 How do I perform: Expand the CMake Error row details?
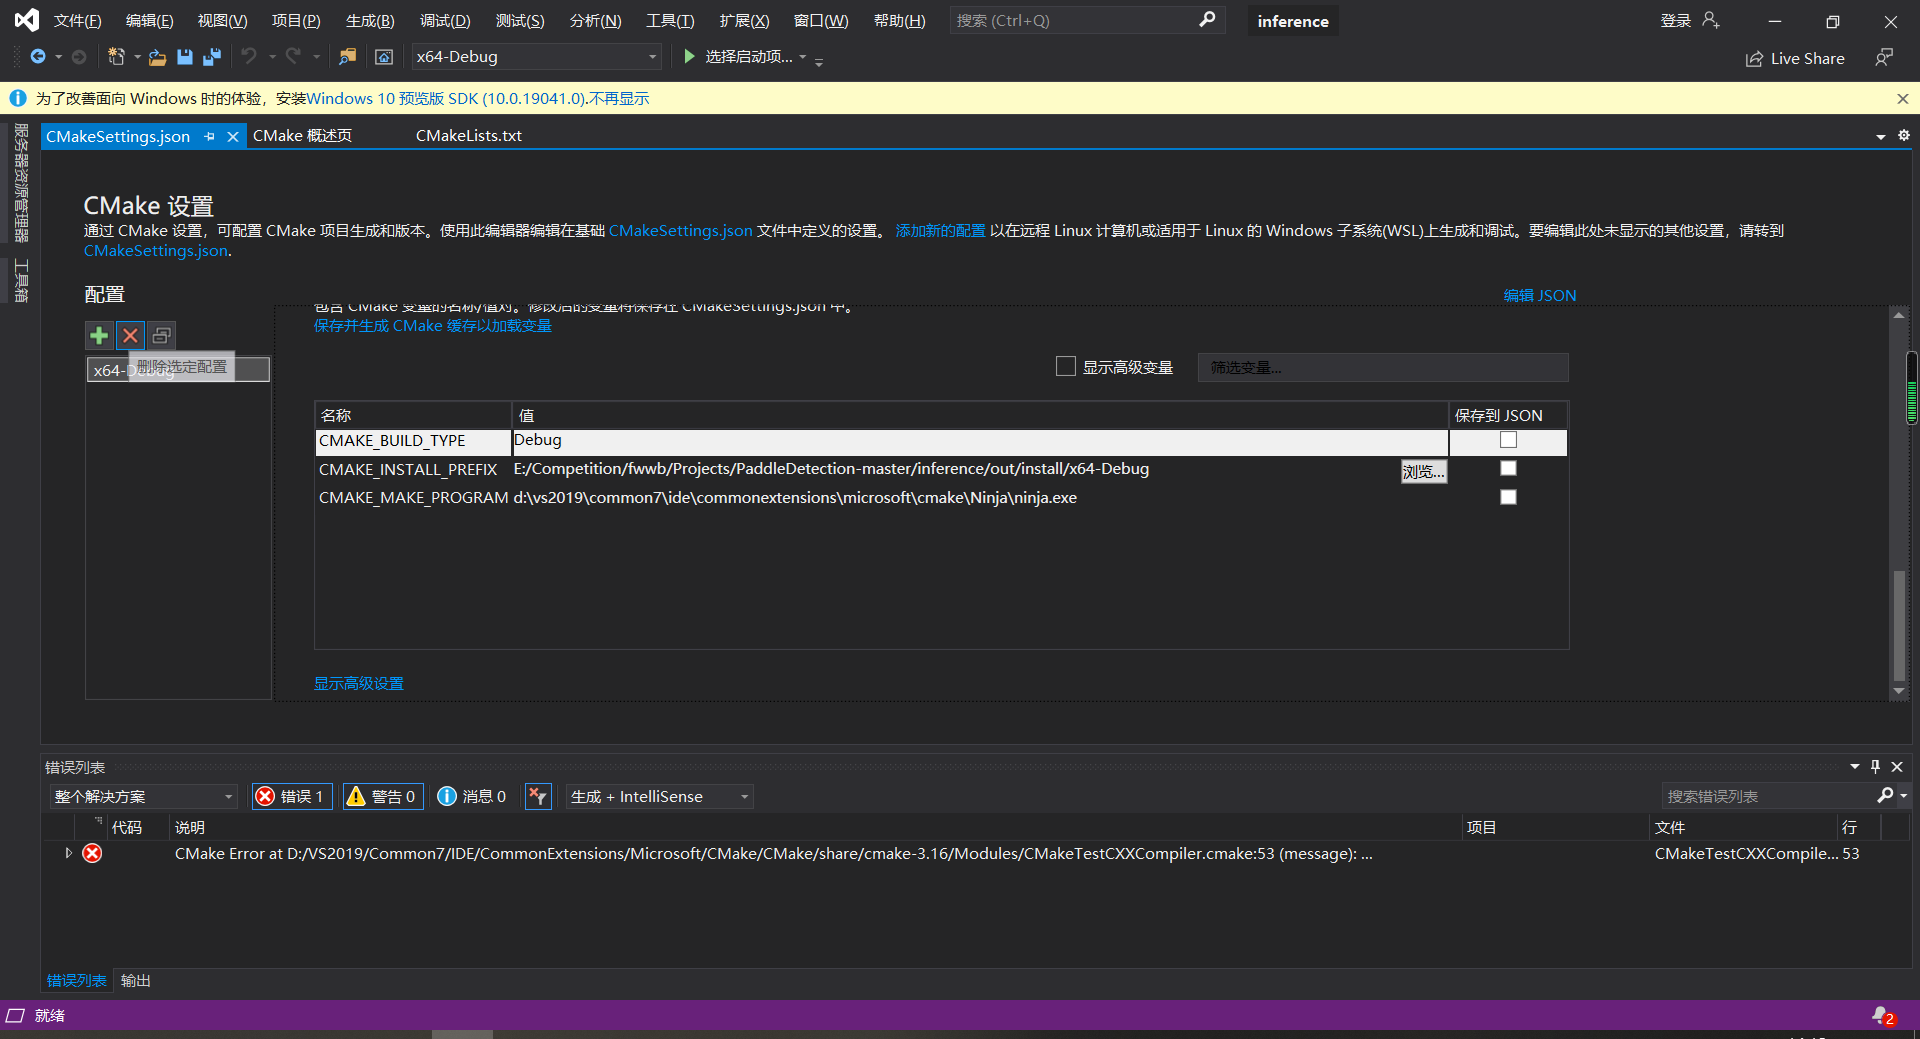click(68, 853)
